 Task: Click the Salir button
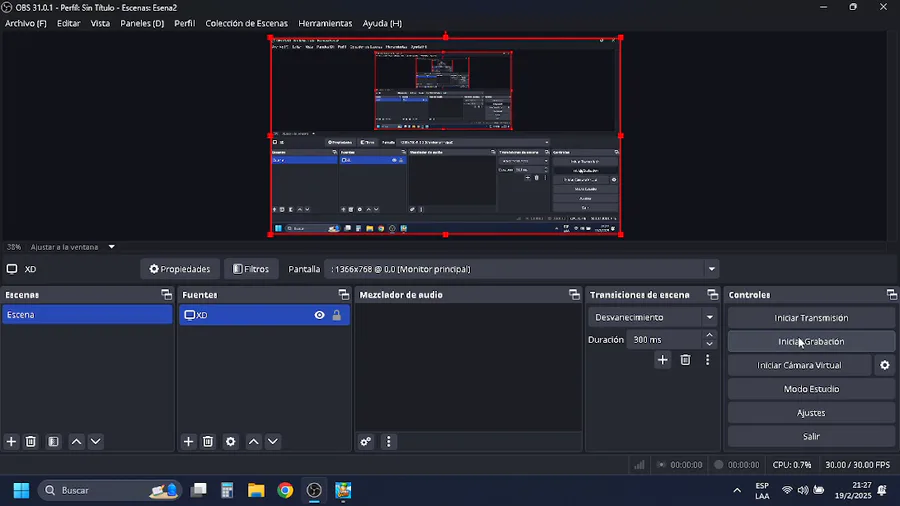click(811, 436)
